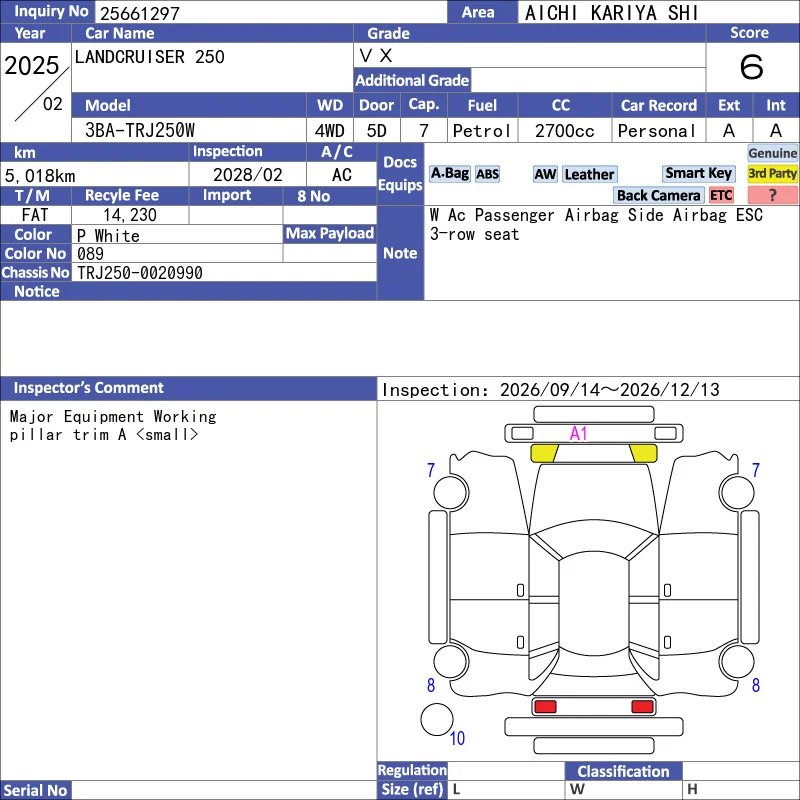Click the yellow 3rd Party badge
Screen dimensions: 800x800
772,173
